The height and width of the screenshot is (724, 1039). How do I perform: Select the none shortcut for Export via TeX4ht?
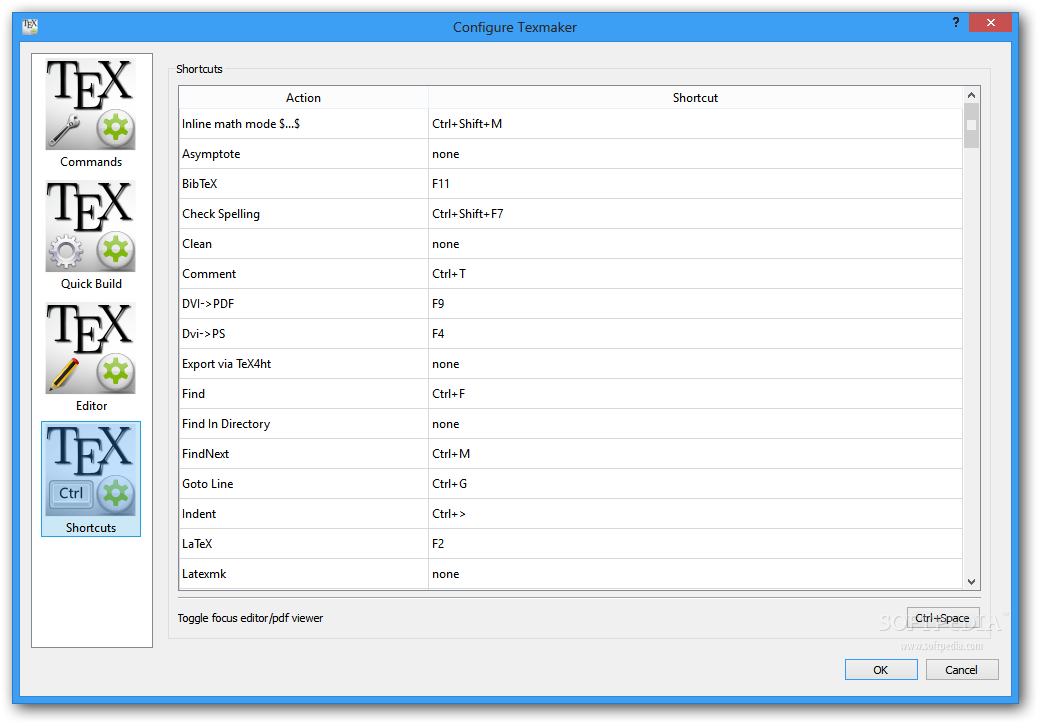click(695, 364)
